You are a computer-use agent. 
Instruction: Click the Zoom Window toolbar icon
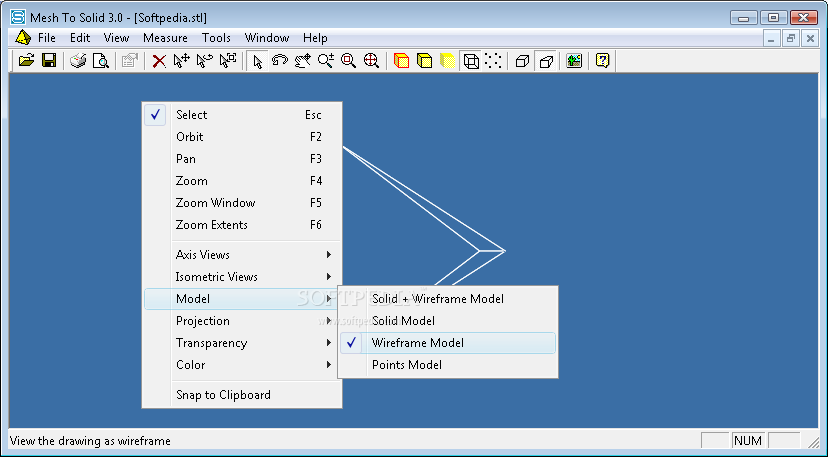coord(349,61)
